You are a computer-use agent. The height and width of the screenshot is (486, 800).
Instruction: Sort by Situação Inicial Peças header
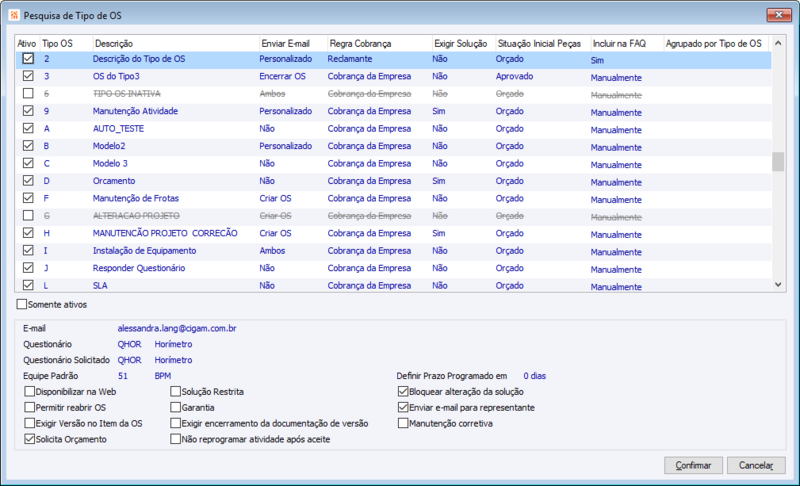pyautogui.click(x=539, y=43)
